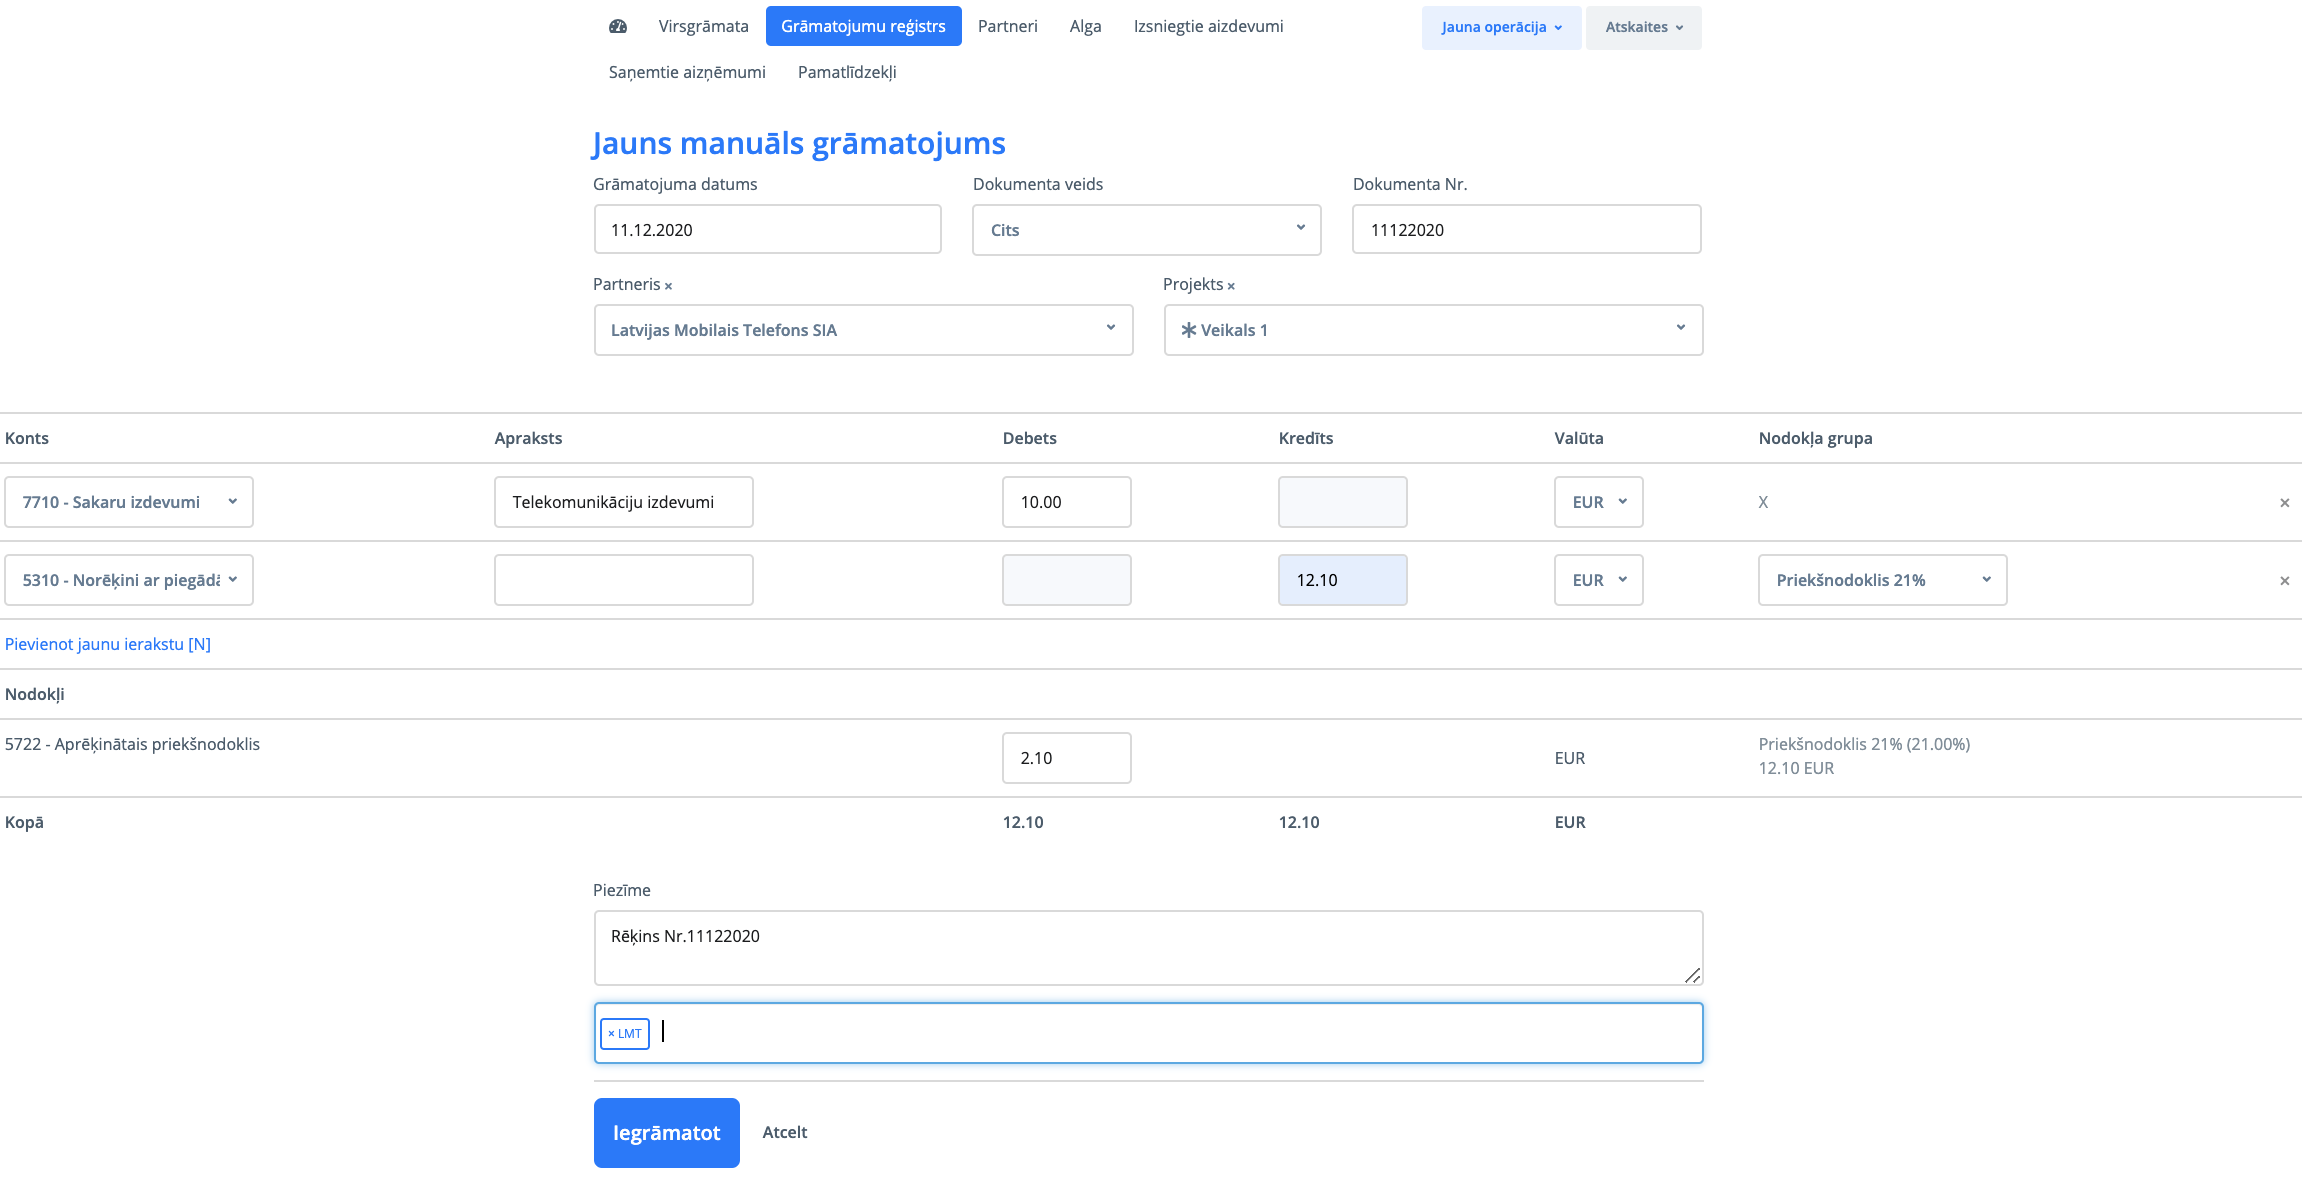This screenshot has height=1184, width=2312.
Task: Clear the Partneris field with x
Action: (x=668, y=286)
